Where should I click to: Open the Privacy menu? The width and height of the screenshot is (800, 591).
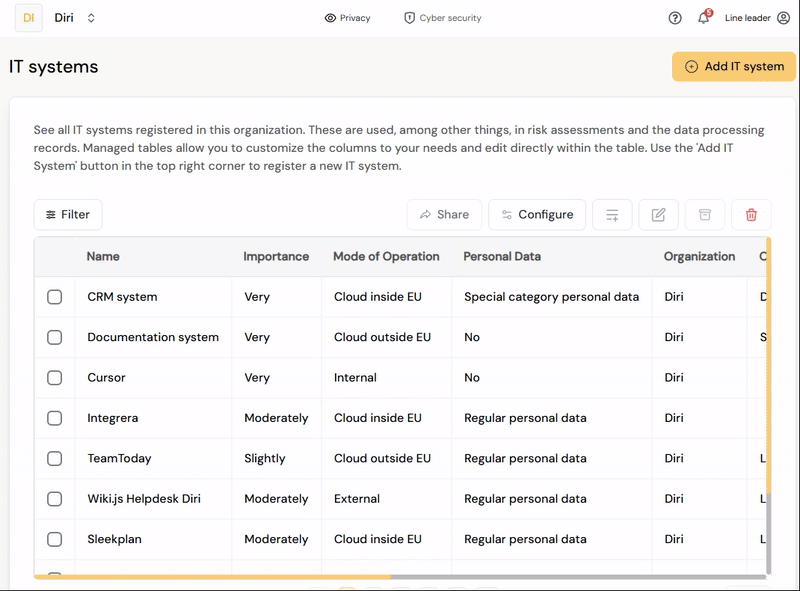(x=347, y=18)
